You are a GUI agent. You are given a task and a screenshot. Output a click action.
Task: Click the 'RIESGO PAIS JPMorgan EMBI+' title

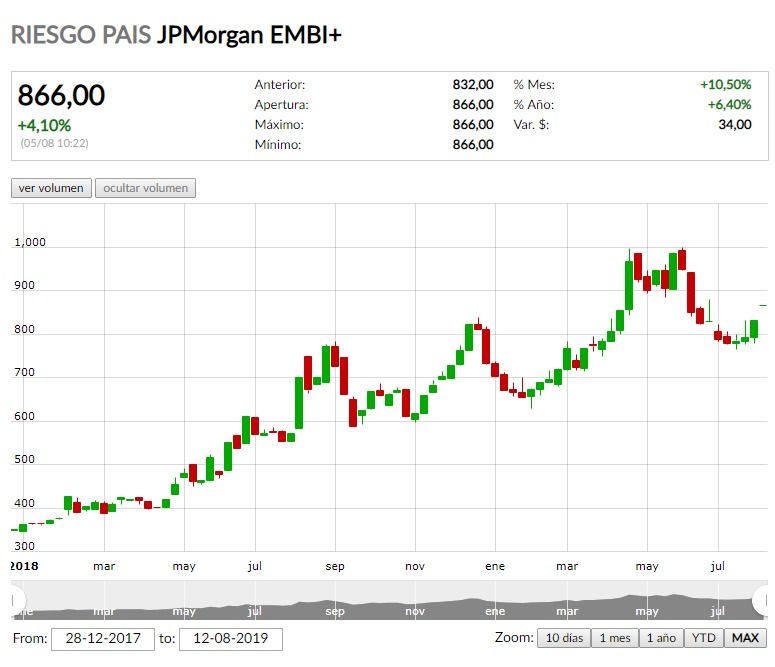176,35
